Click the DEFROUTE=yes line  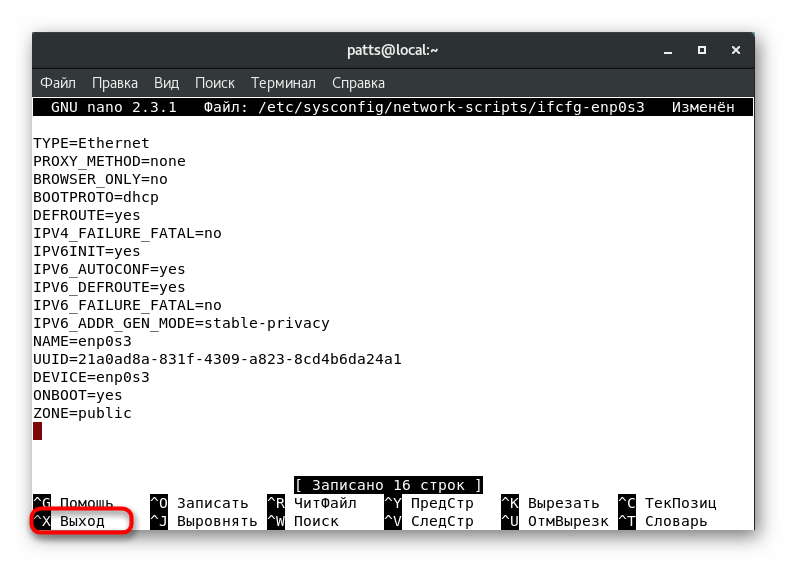point(87,215)
